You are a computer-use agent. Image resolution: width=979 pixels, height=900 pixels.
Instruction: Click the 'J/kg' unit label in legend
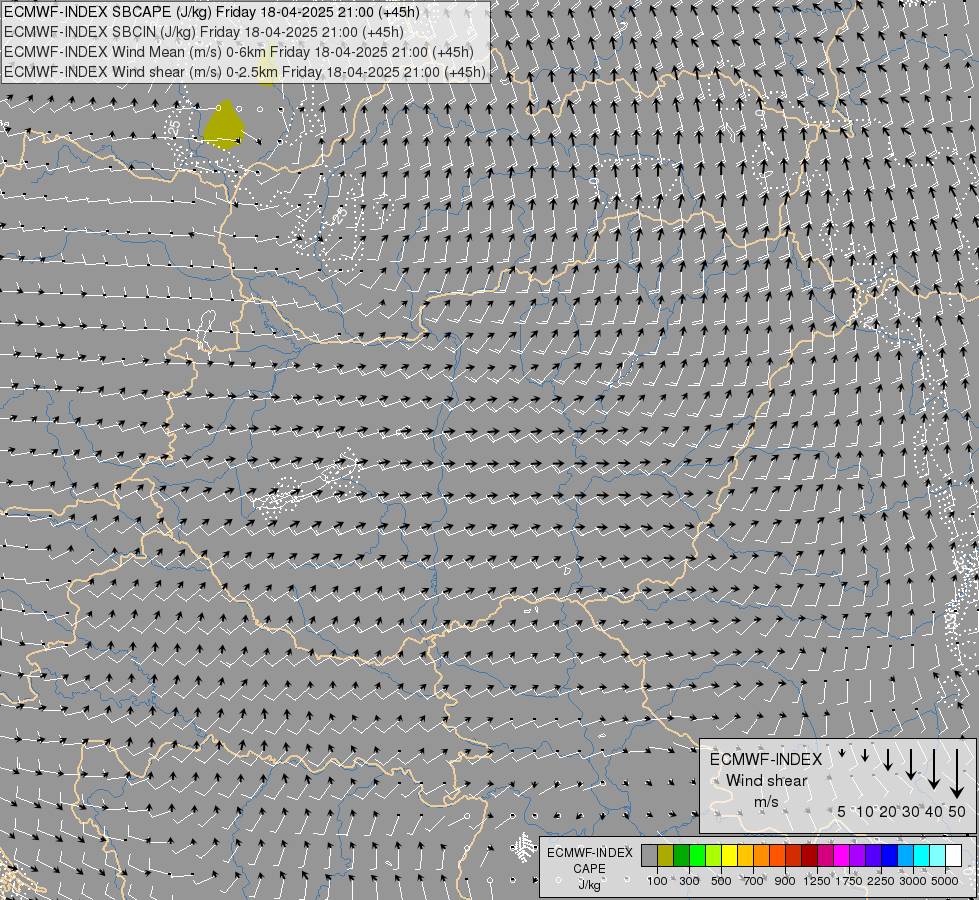pyautogui.click(x=589, y=885)
